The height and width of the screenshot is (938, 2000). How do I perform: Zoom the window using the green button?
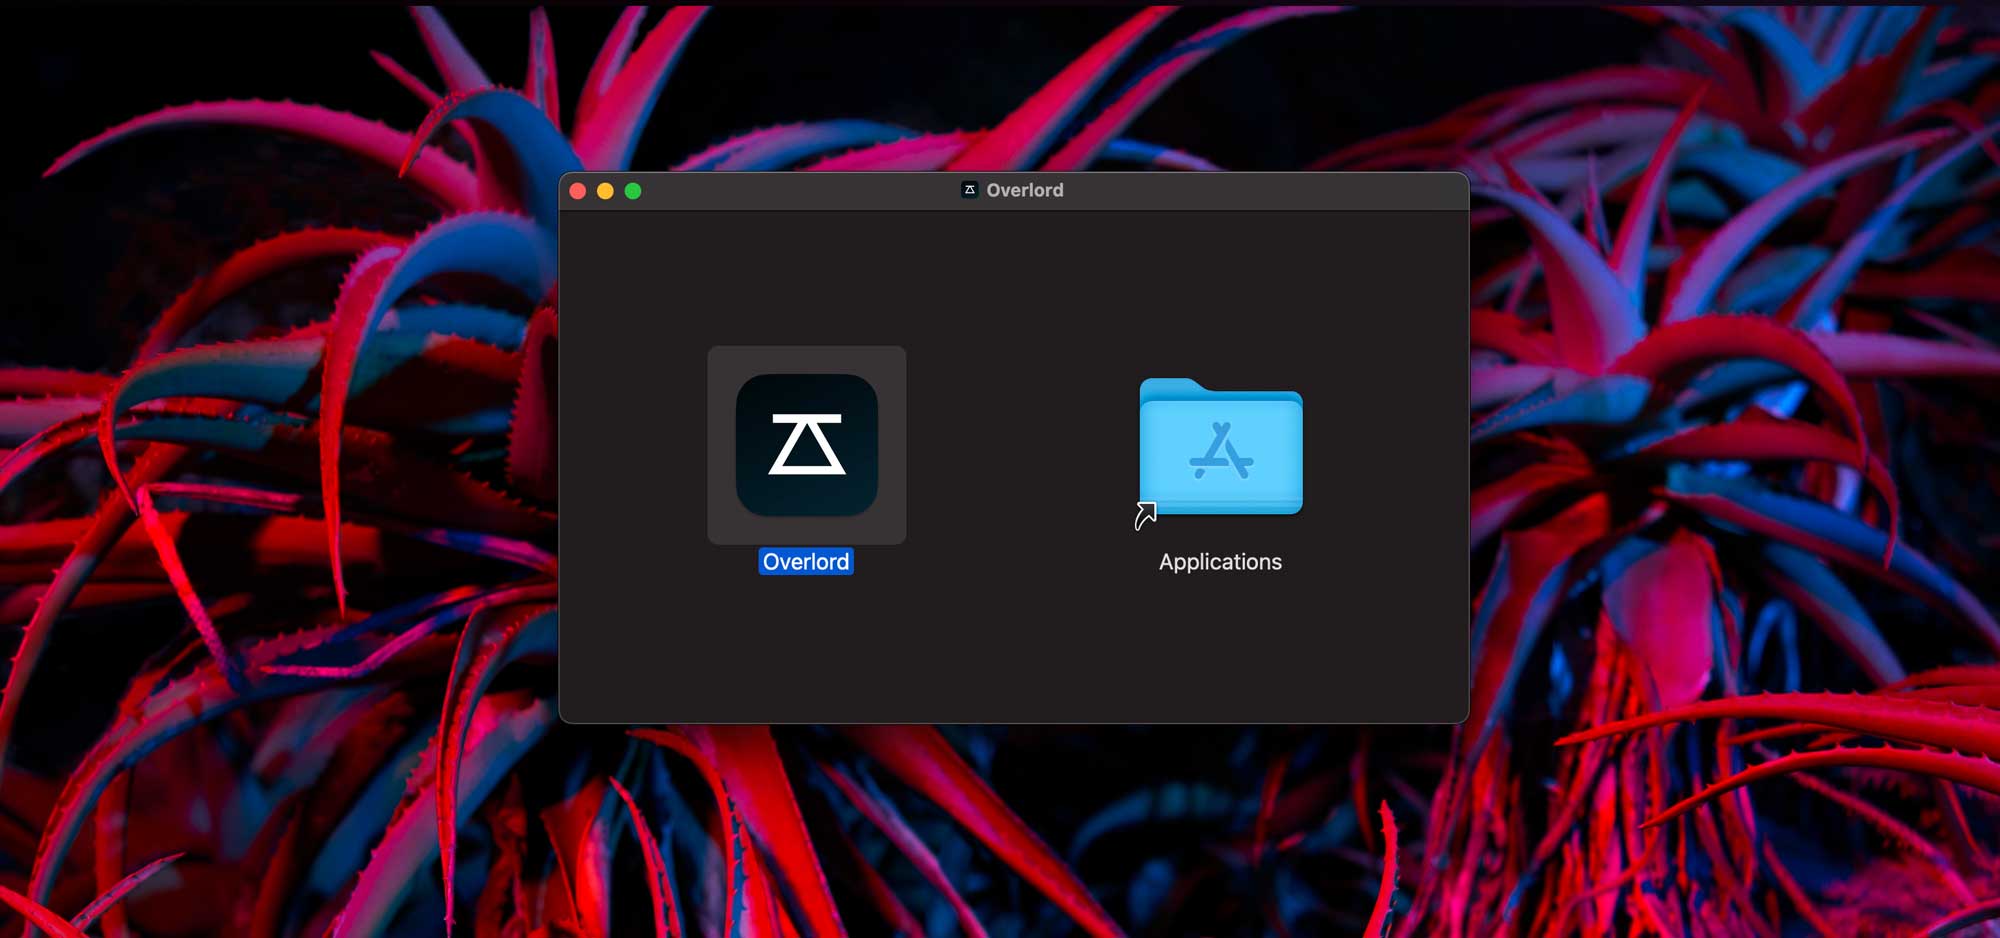633,191
